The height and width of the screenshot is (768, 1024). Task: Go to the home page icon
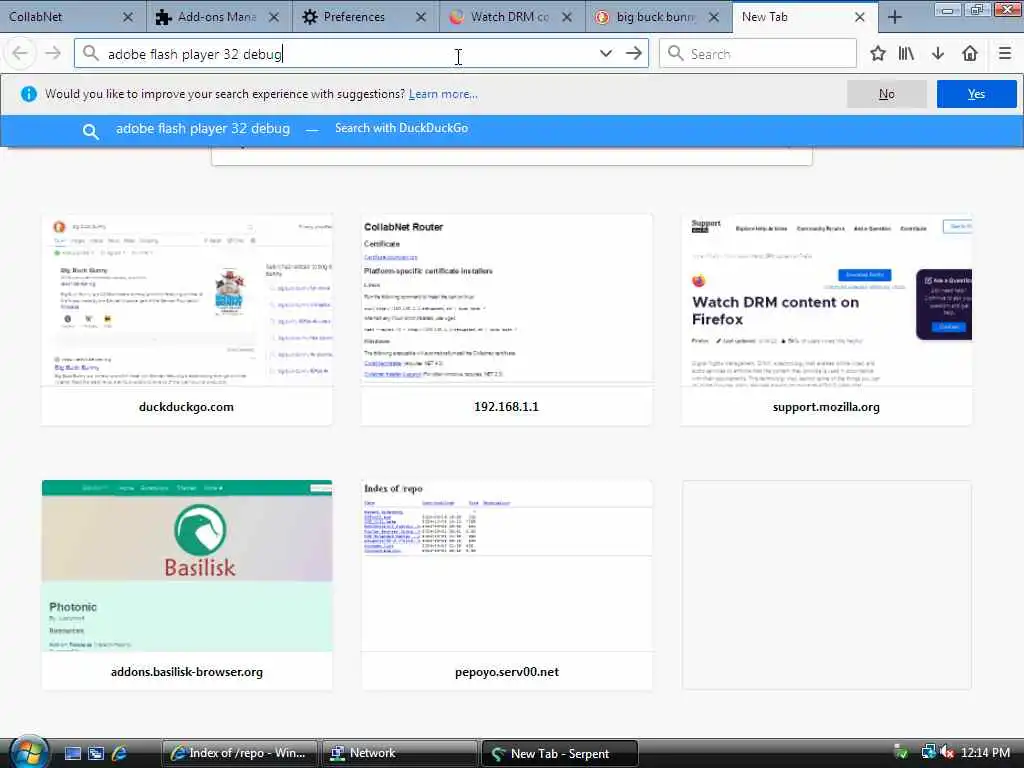coord(970,54)
